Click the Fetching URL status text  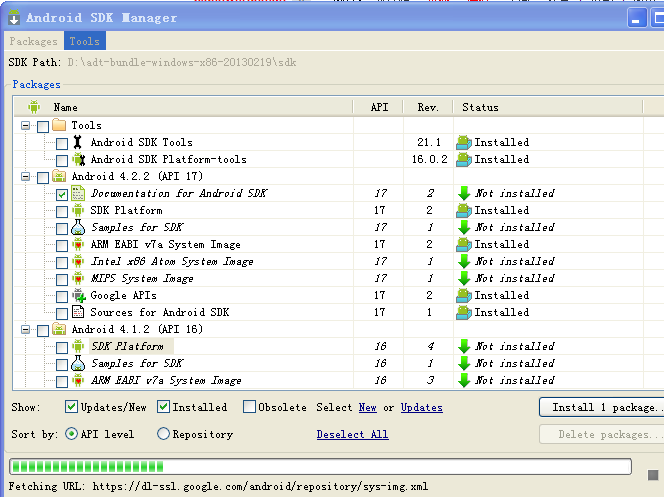[x=218, y=486]
